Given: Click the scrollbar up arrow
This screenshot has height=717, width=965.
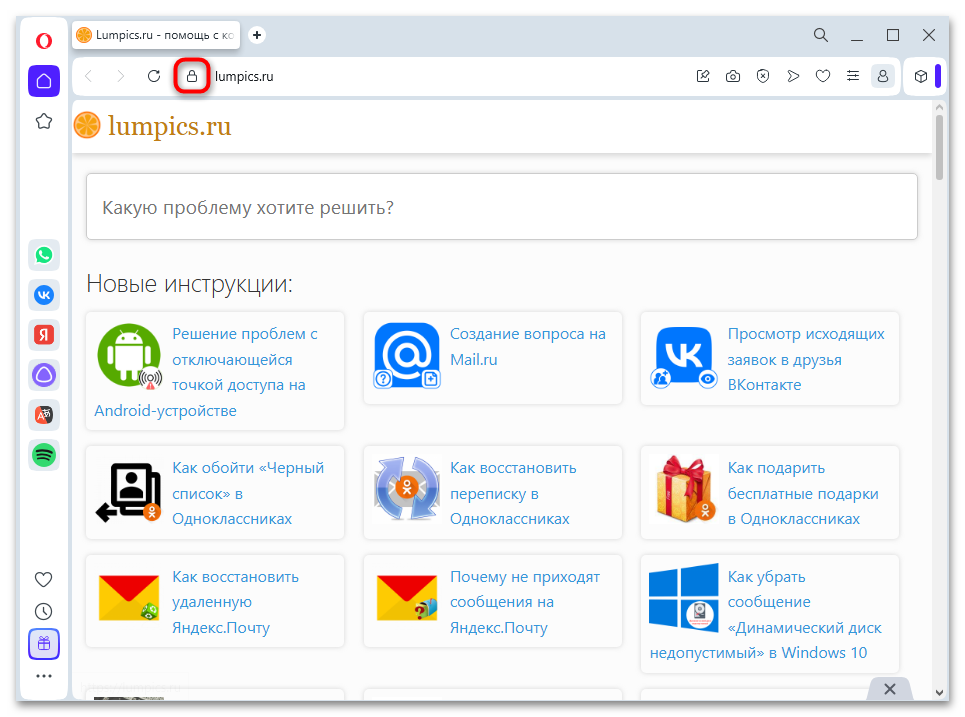Looking at the screenshot, I should pyautogui.click(x=939, y=107).
